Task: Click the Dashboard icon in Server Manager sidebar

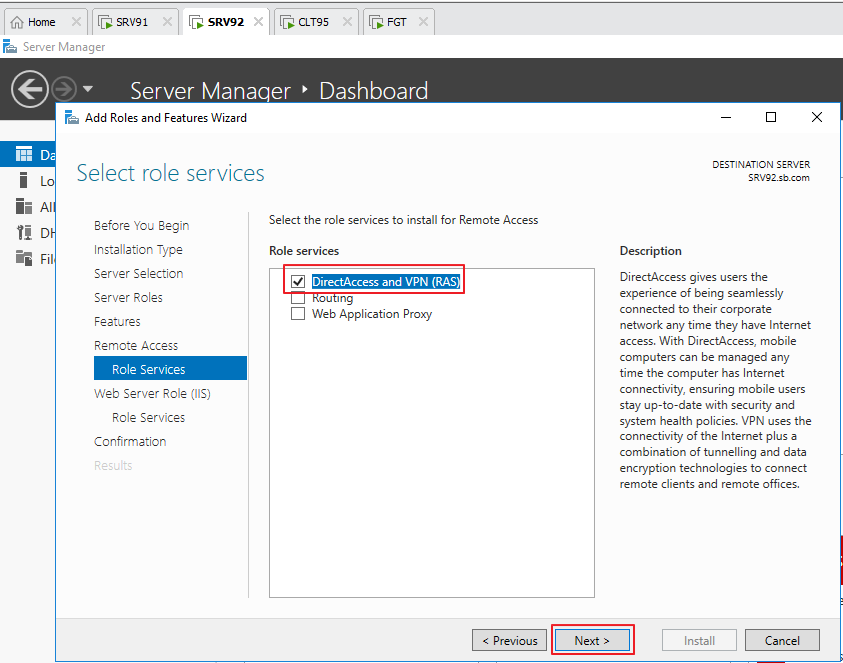Action: (24, 155)
